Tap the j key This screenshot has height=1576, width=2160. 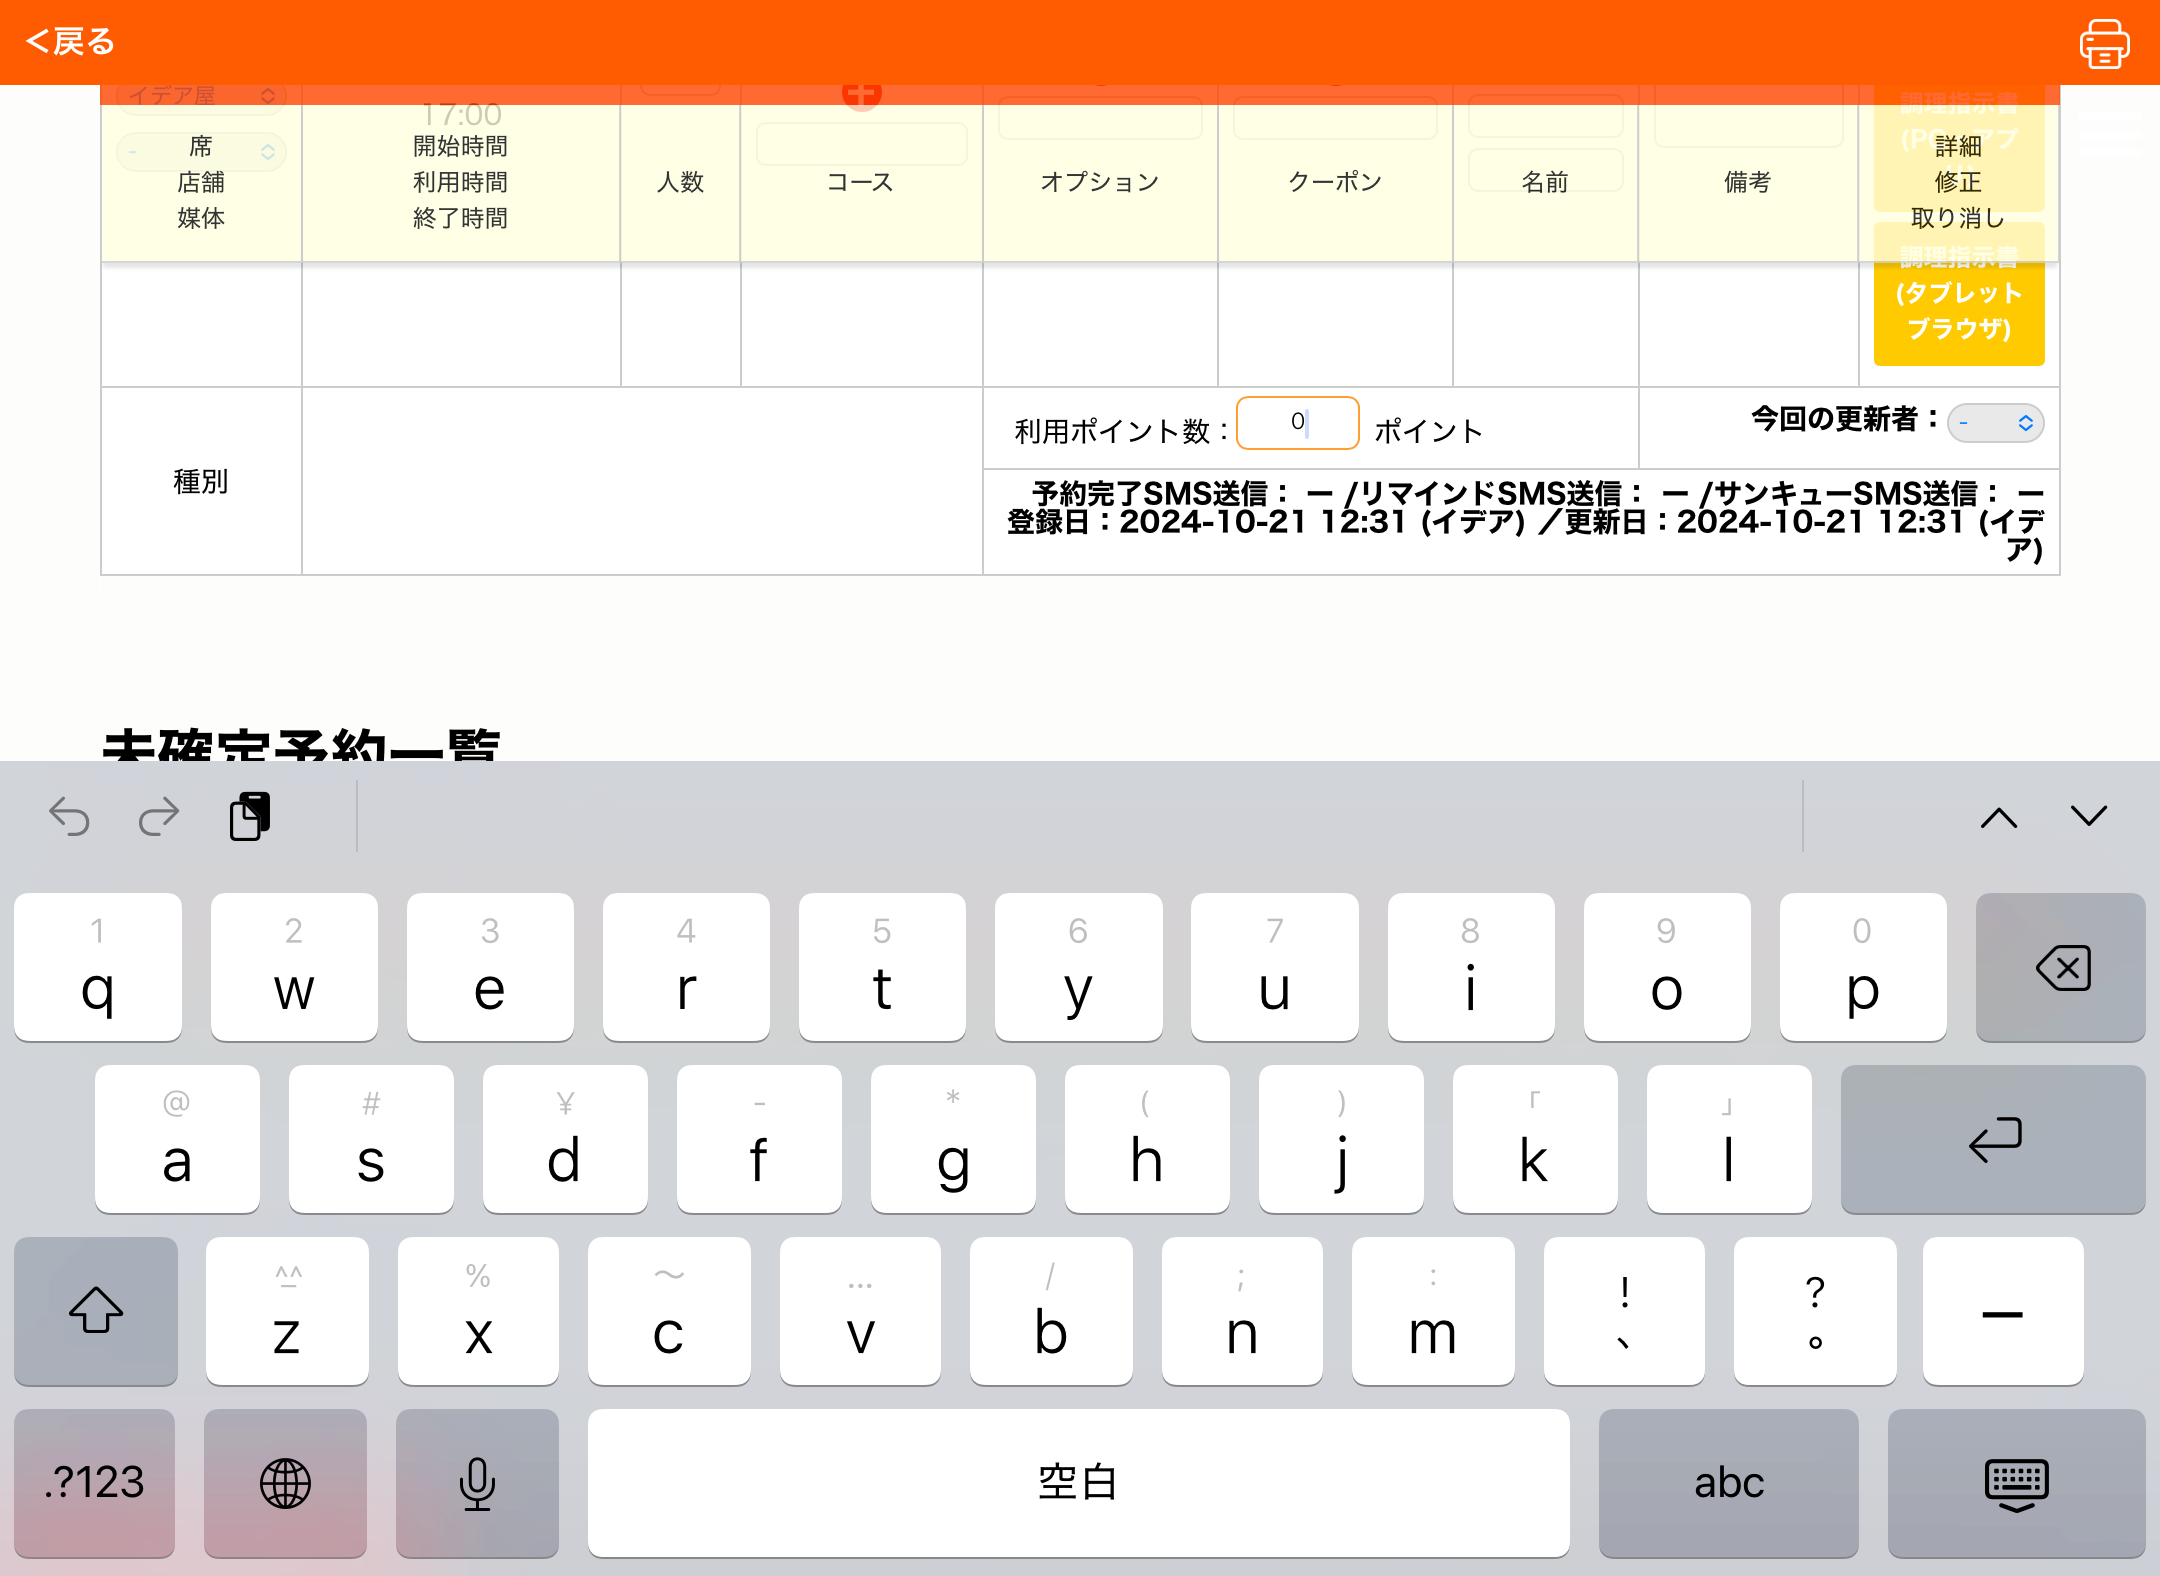[1341, 1139]
